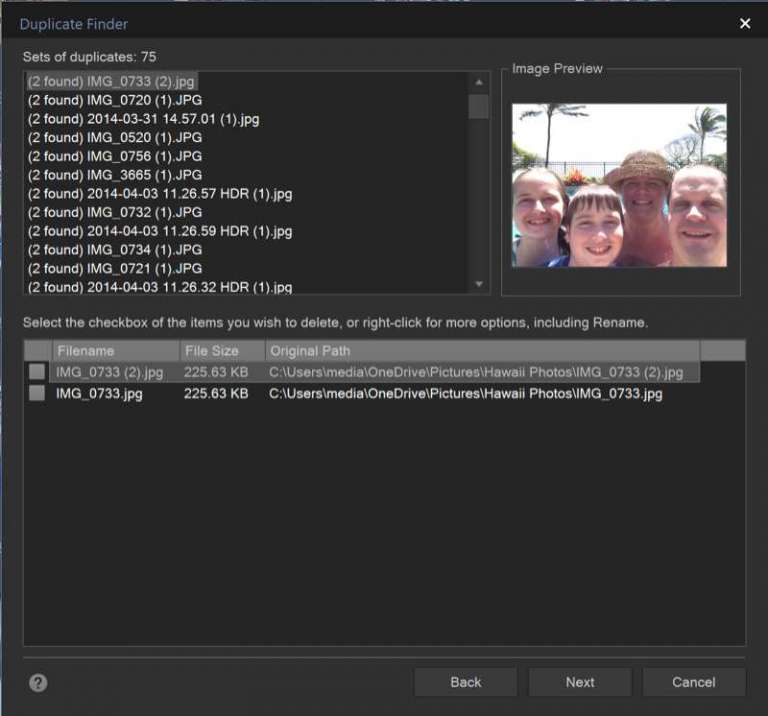Click the duplicates list scroll up arrow
Image resolution: width=768 pixels, height=716 pixels.
point(479,82)
